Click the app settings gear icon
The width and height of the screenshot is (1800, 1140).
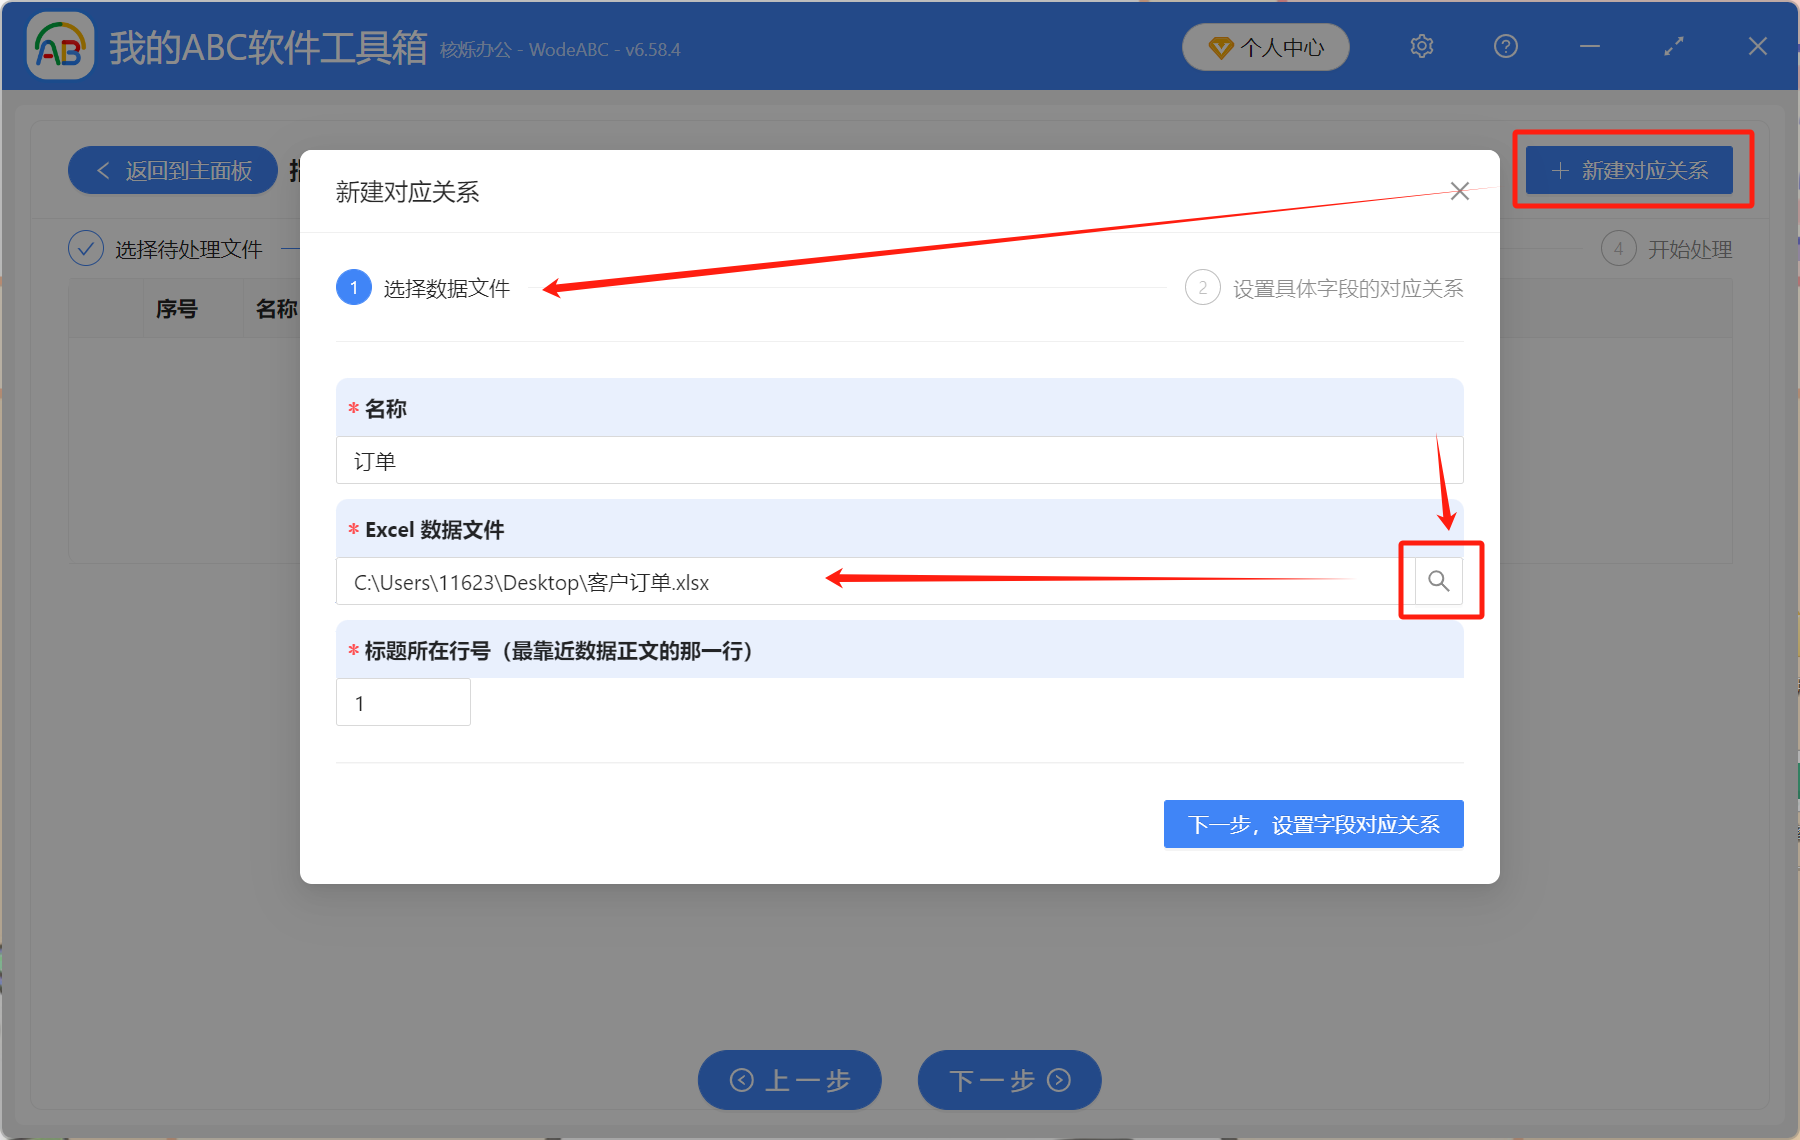[x=1421, y=46]
